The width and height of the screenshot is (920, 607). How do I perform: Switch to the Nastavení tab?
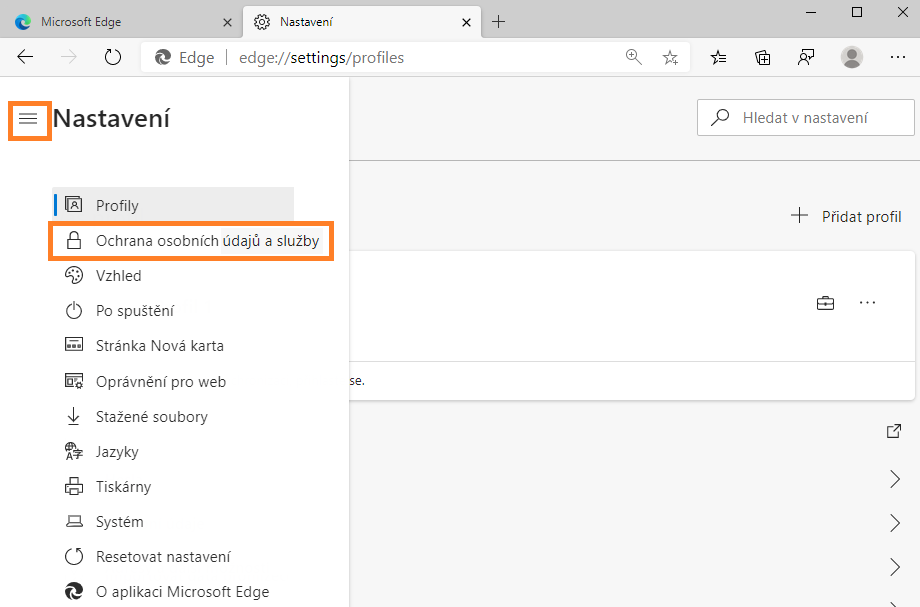[x=362, y=22]
